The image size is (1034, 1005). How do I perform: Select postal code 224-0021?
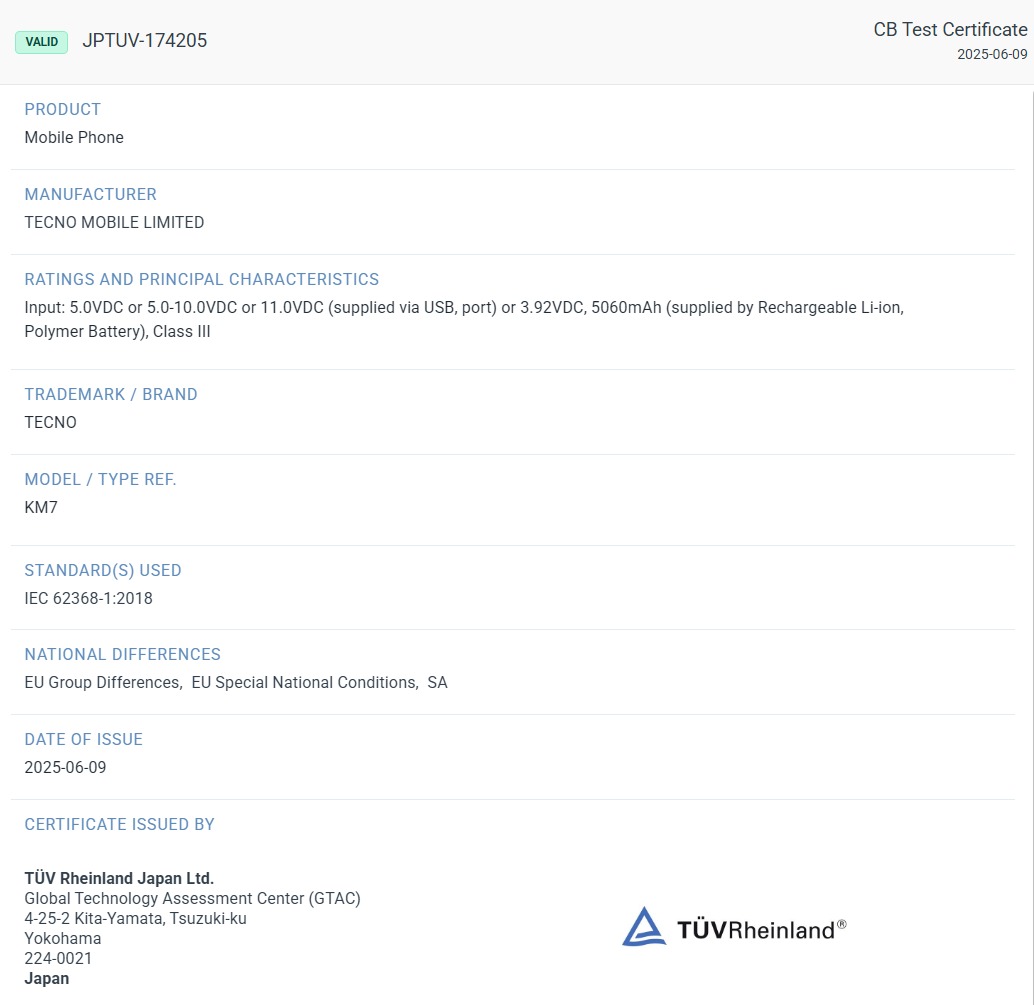58,958
